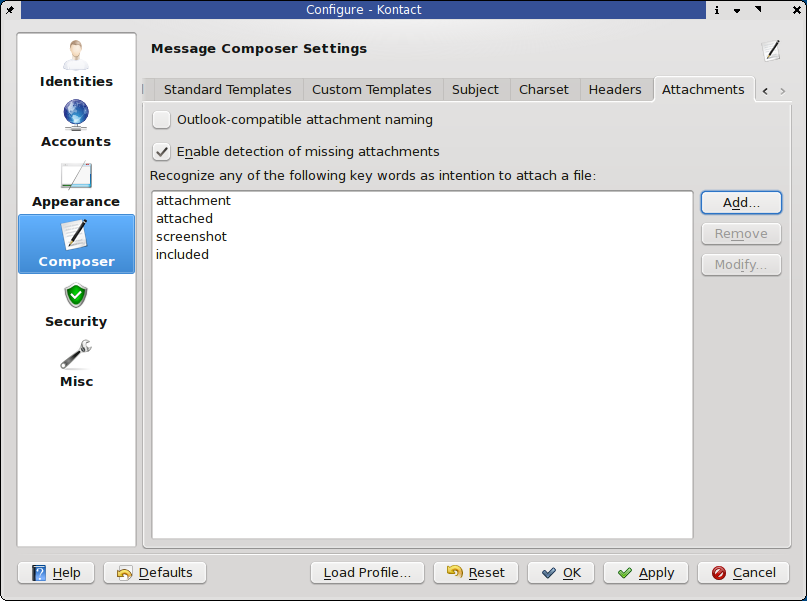Disable detection of missing attachments
807x601 pixels.
point(161,152)
